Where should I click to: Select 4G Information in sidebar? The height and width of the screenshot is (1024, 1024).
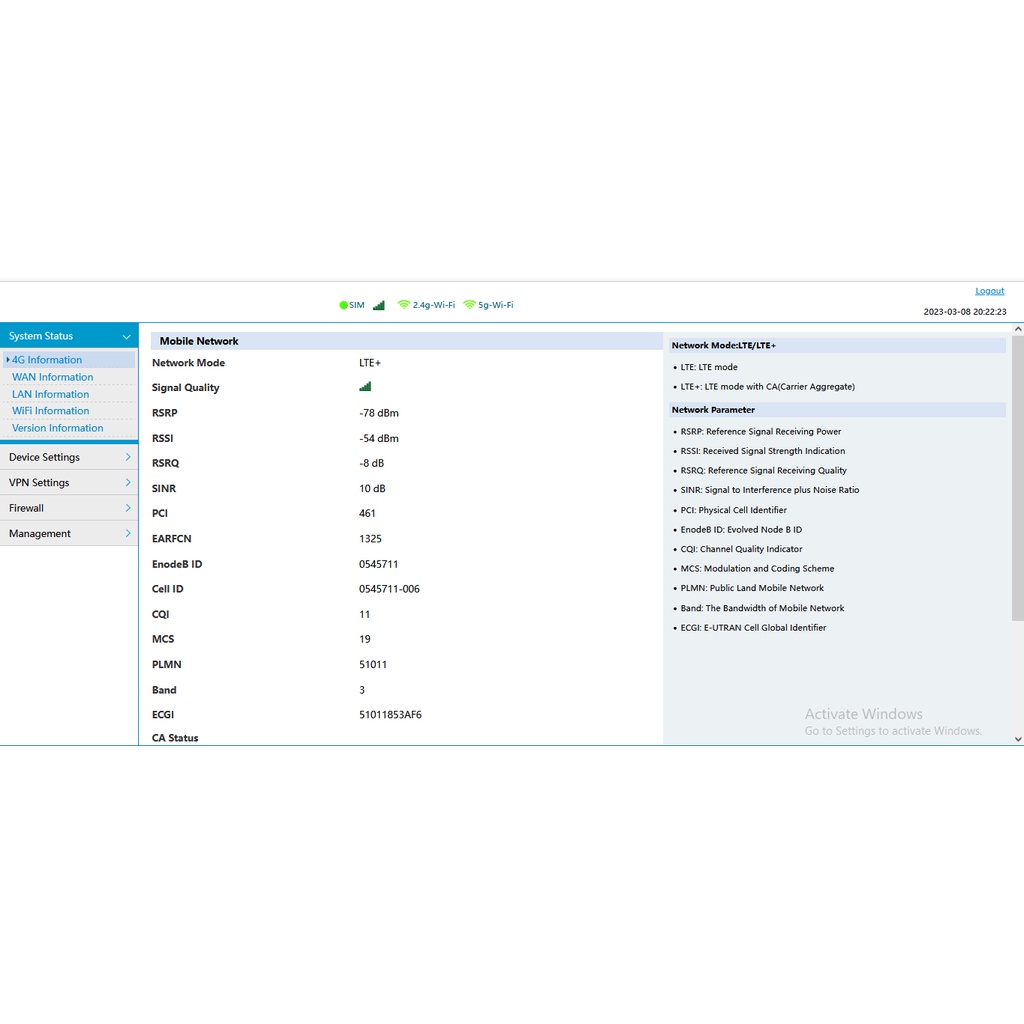47,360
